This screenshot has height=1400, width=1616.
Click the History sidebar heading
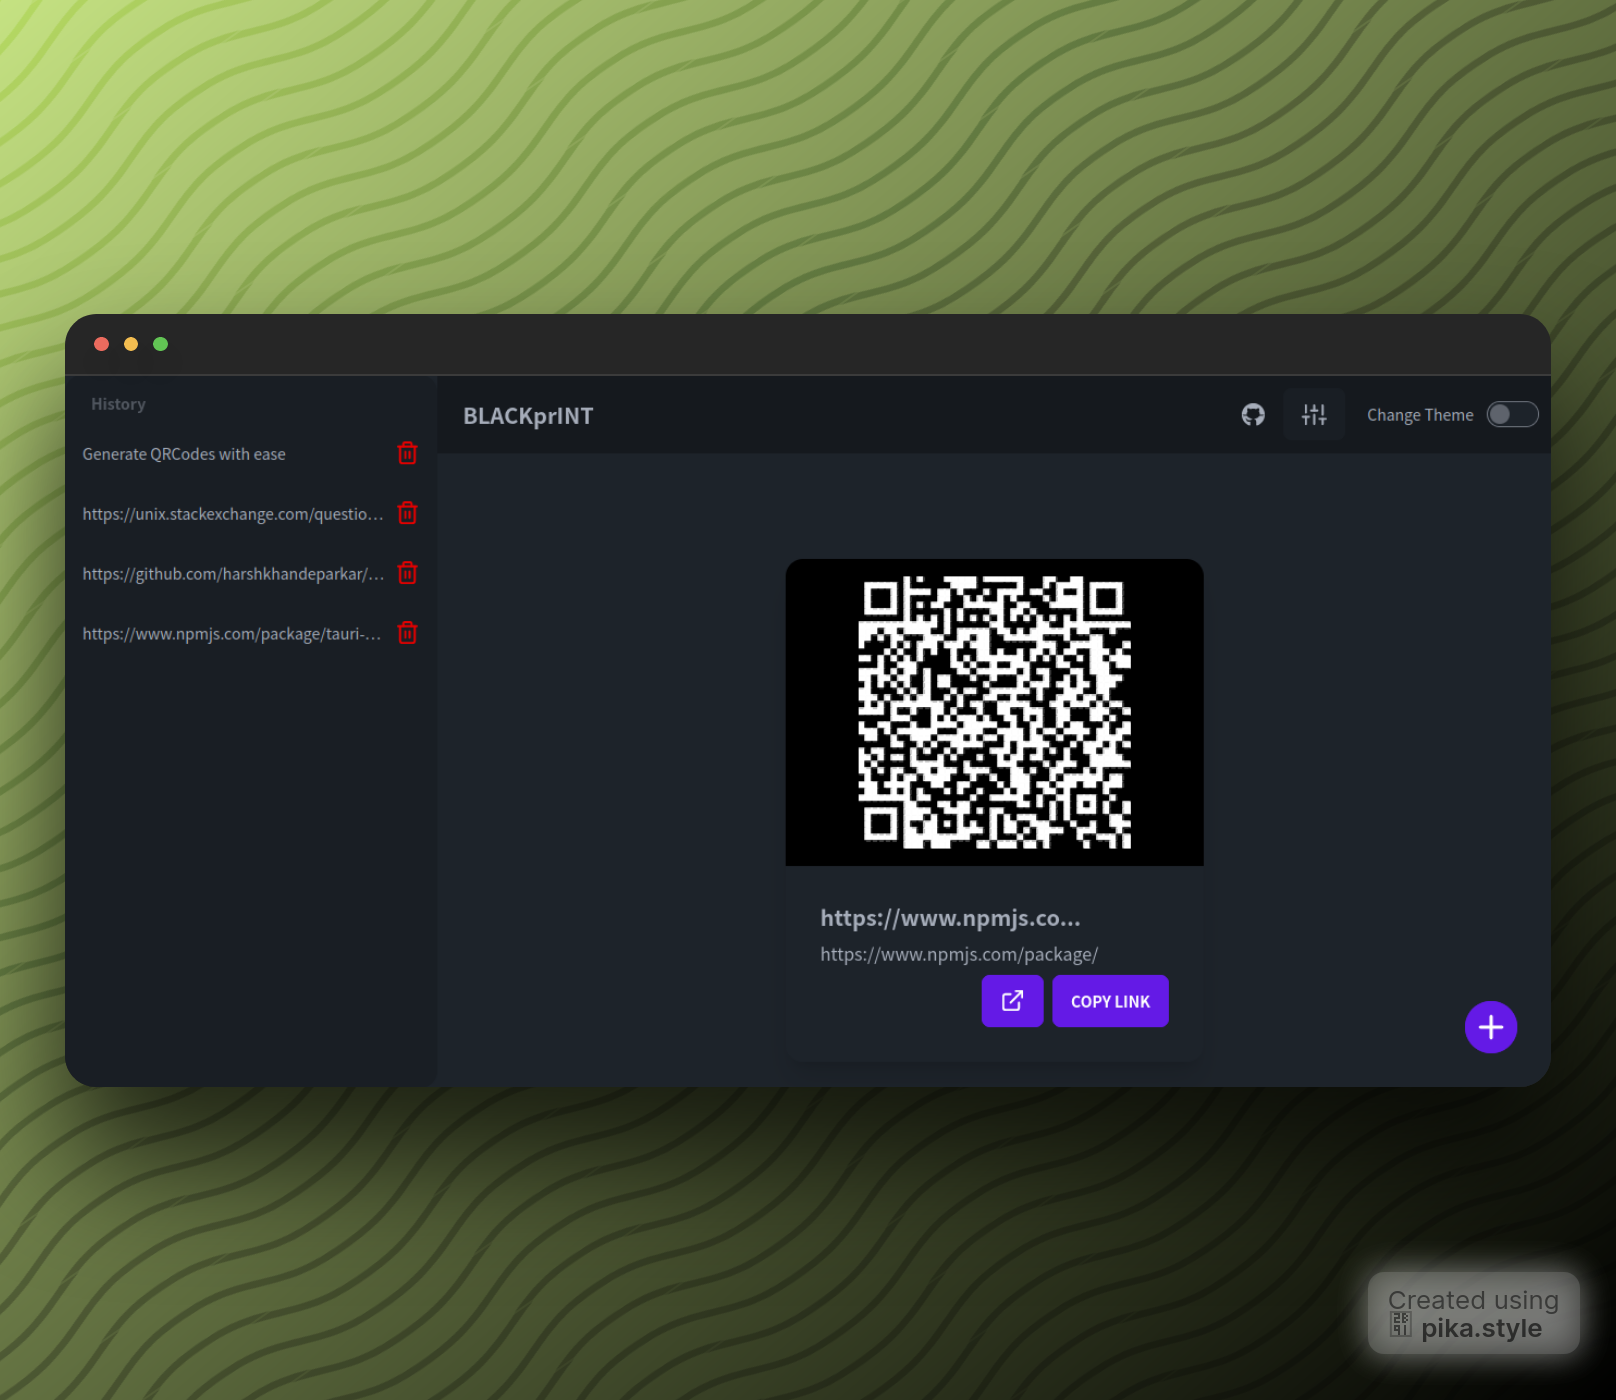click(118, 404)
